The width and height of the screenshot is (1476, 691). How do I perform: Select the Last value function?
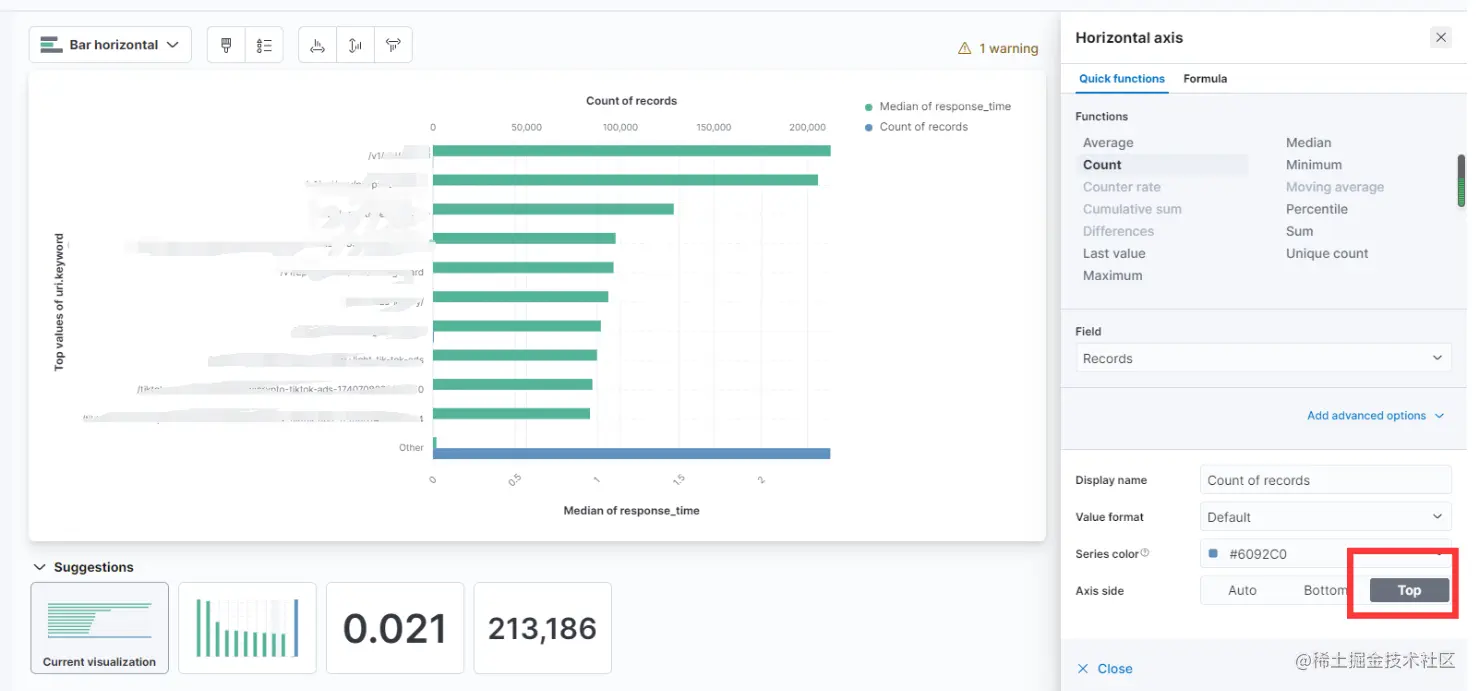pyautogui.click(x=1114, y=254)
